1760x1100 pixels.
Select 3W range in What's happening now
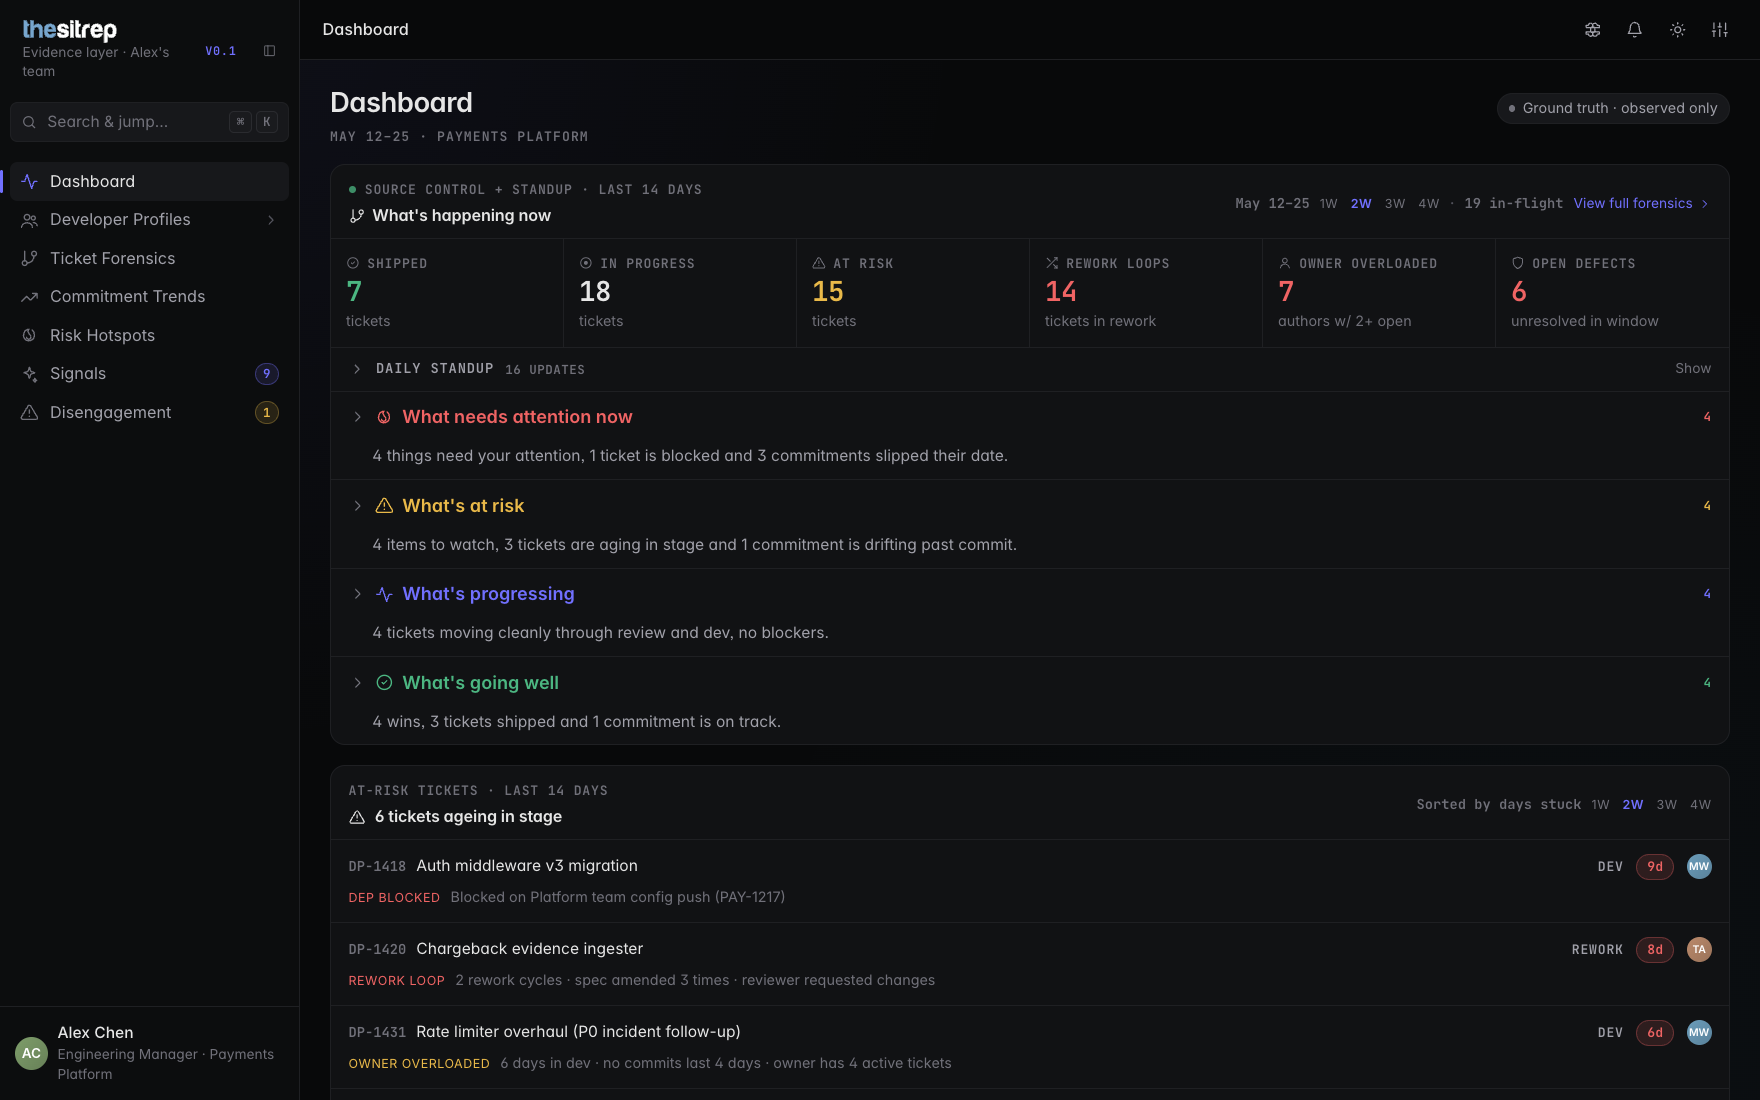1395,204
